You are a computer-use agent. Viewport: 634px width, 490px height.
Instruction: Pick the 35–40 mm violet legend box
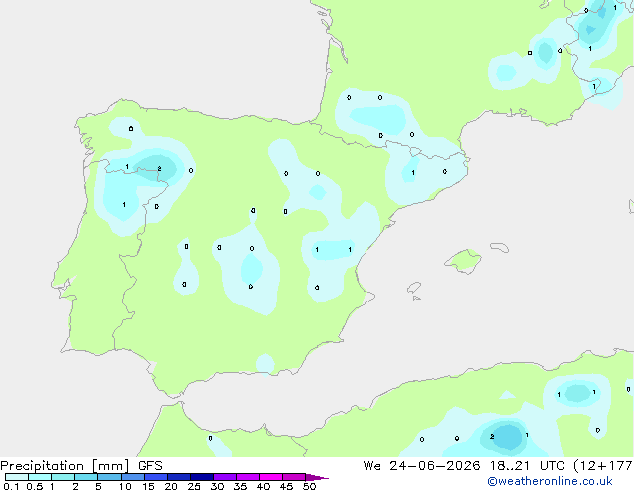click(x=248, y=477)
